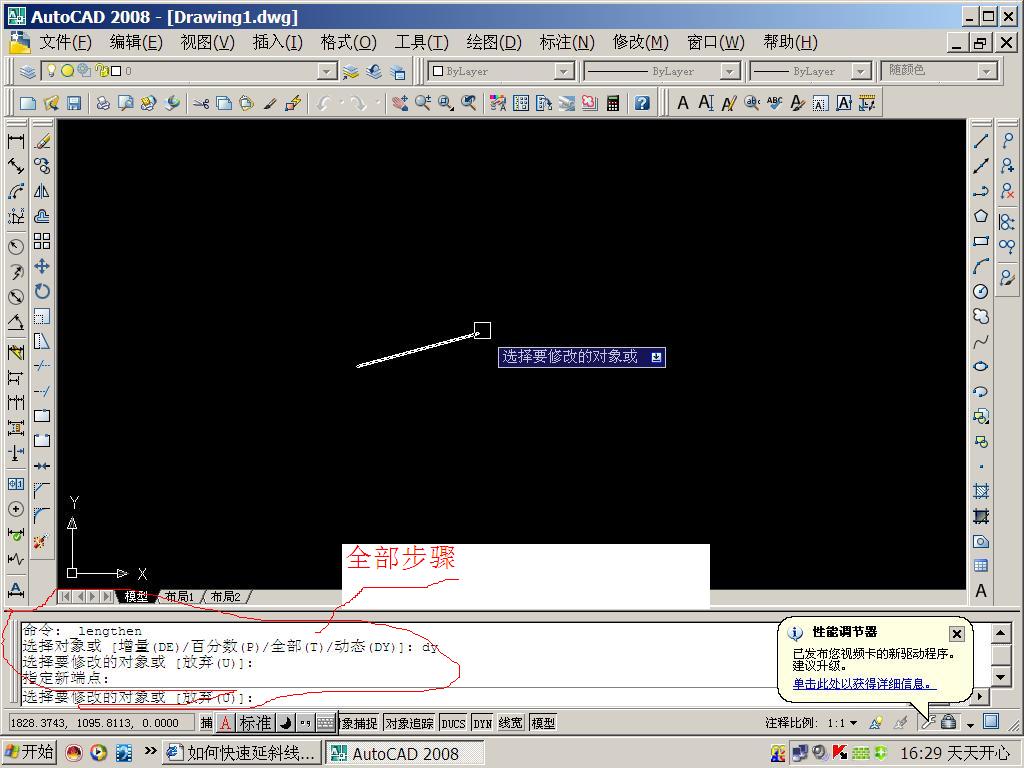Select the Linear dimension tool
The image size is (1024, 768).
[16, 141]
